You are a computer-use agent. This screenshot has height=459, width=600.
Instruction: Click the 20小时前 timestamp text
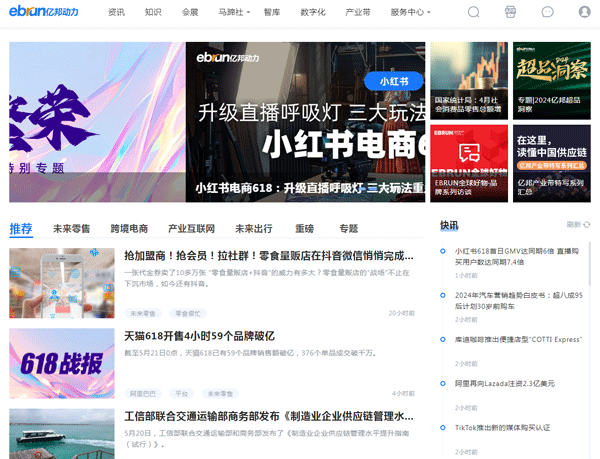click(x=401, y=313)
